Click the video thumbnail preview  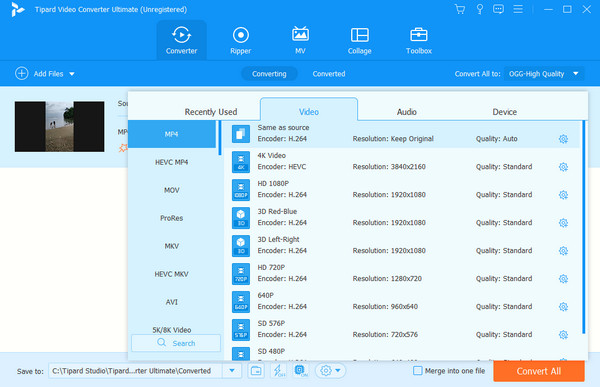tap(59, 126)
